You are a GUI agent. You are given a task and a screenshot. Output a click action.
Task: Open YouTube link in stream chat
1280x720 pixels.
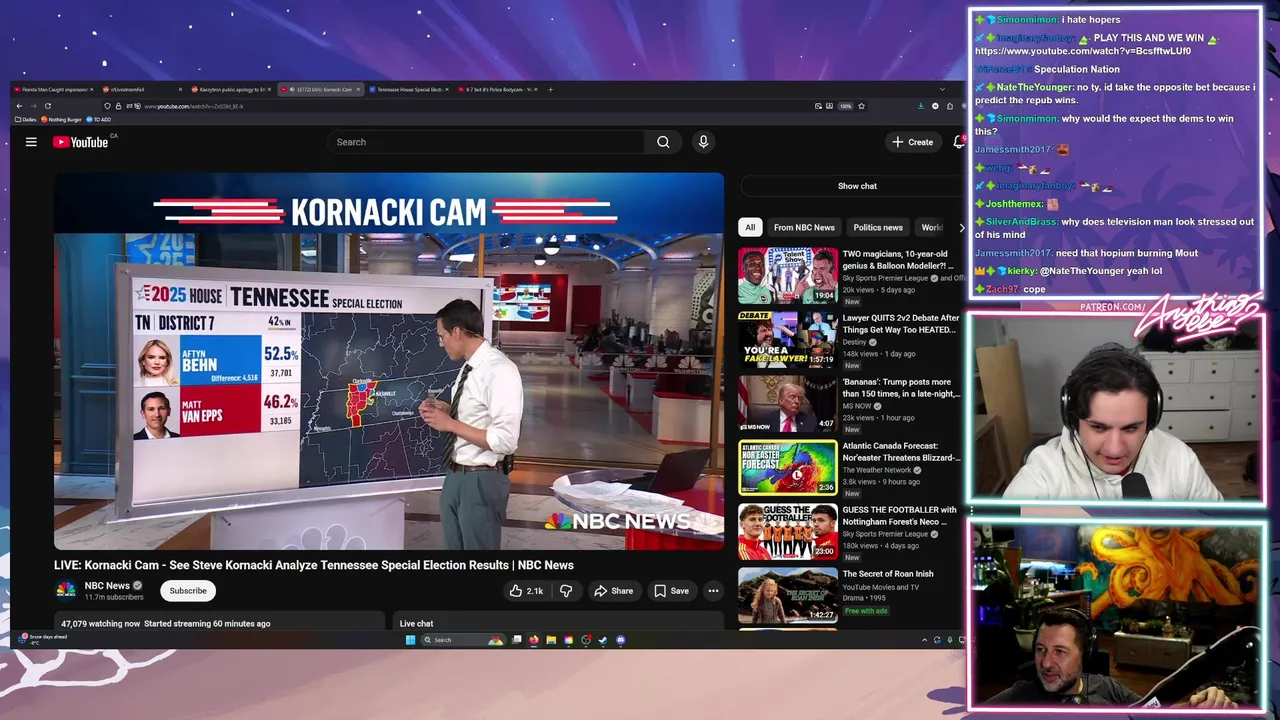click(1083, 51)
